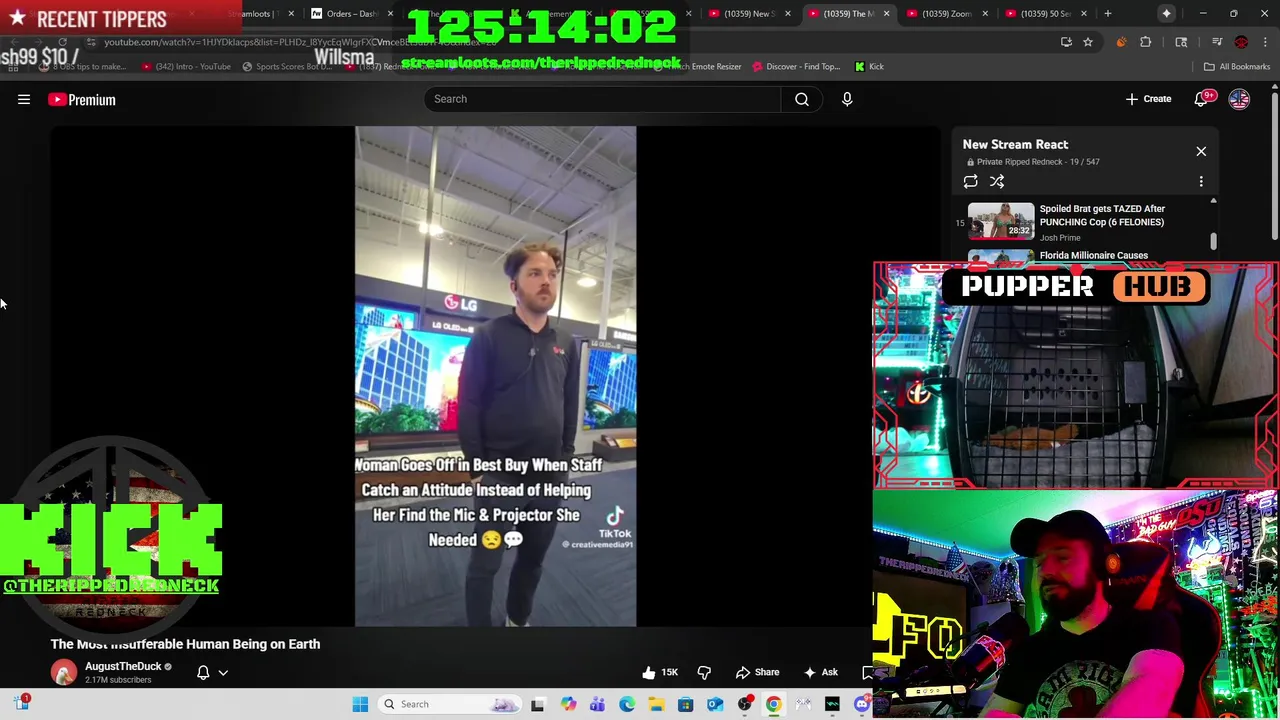Open 'Discover - Find Top...' bookmark

796,66
